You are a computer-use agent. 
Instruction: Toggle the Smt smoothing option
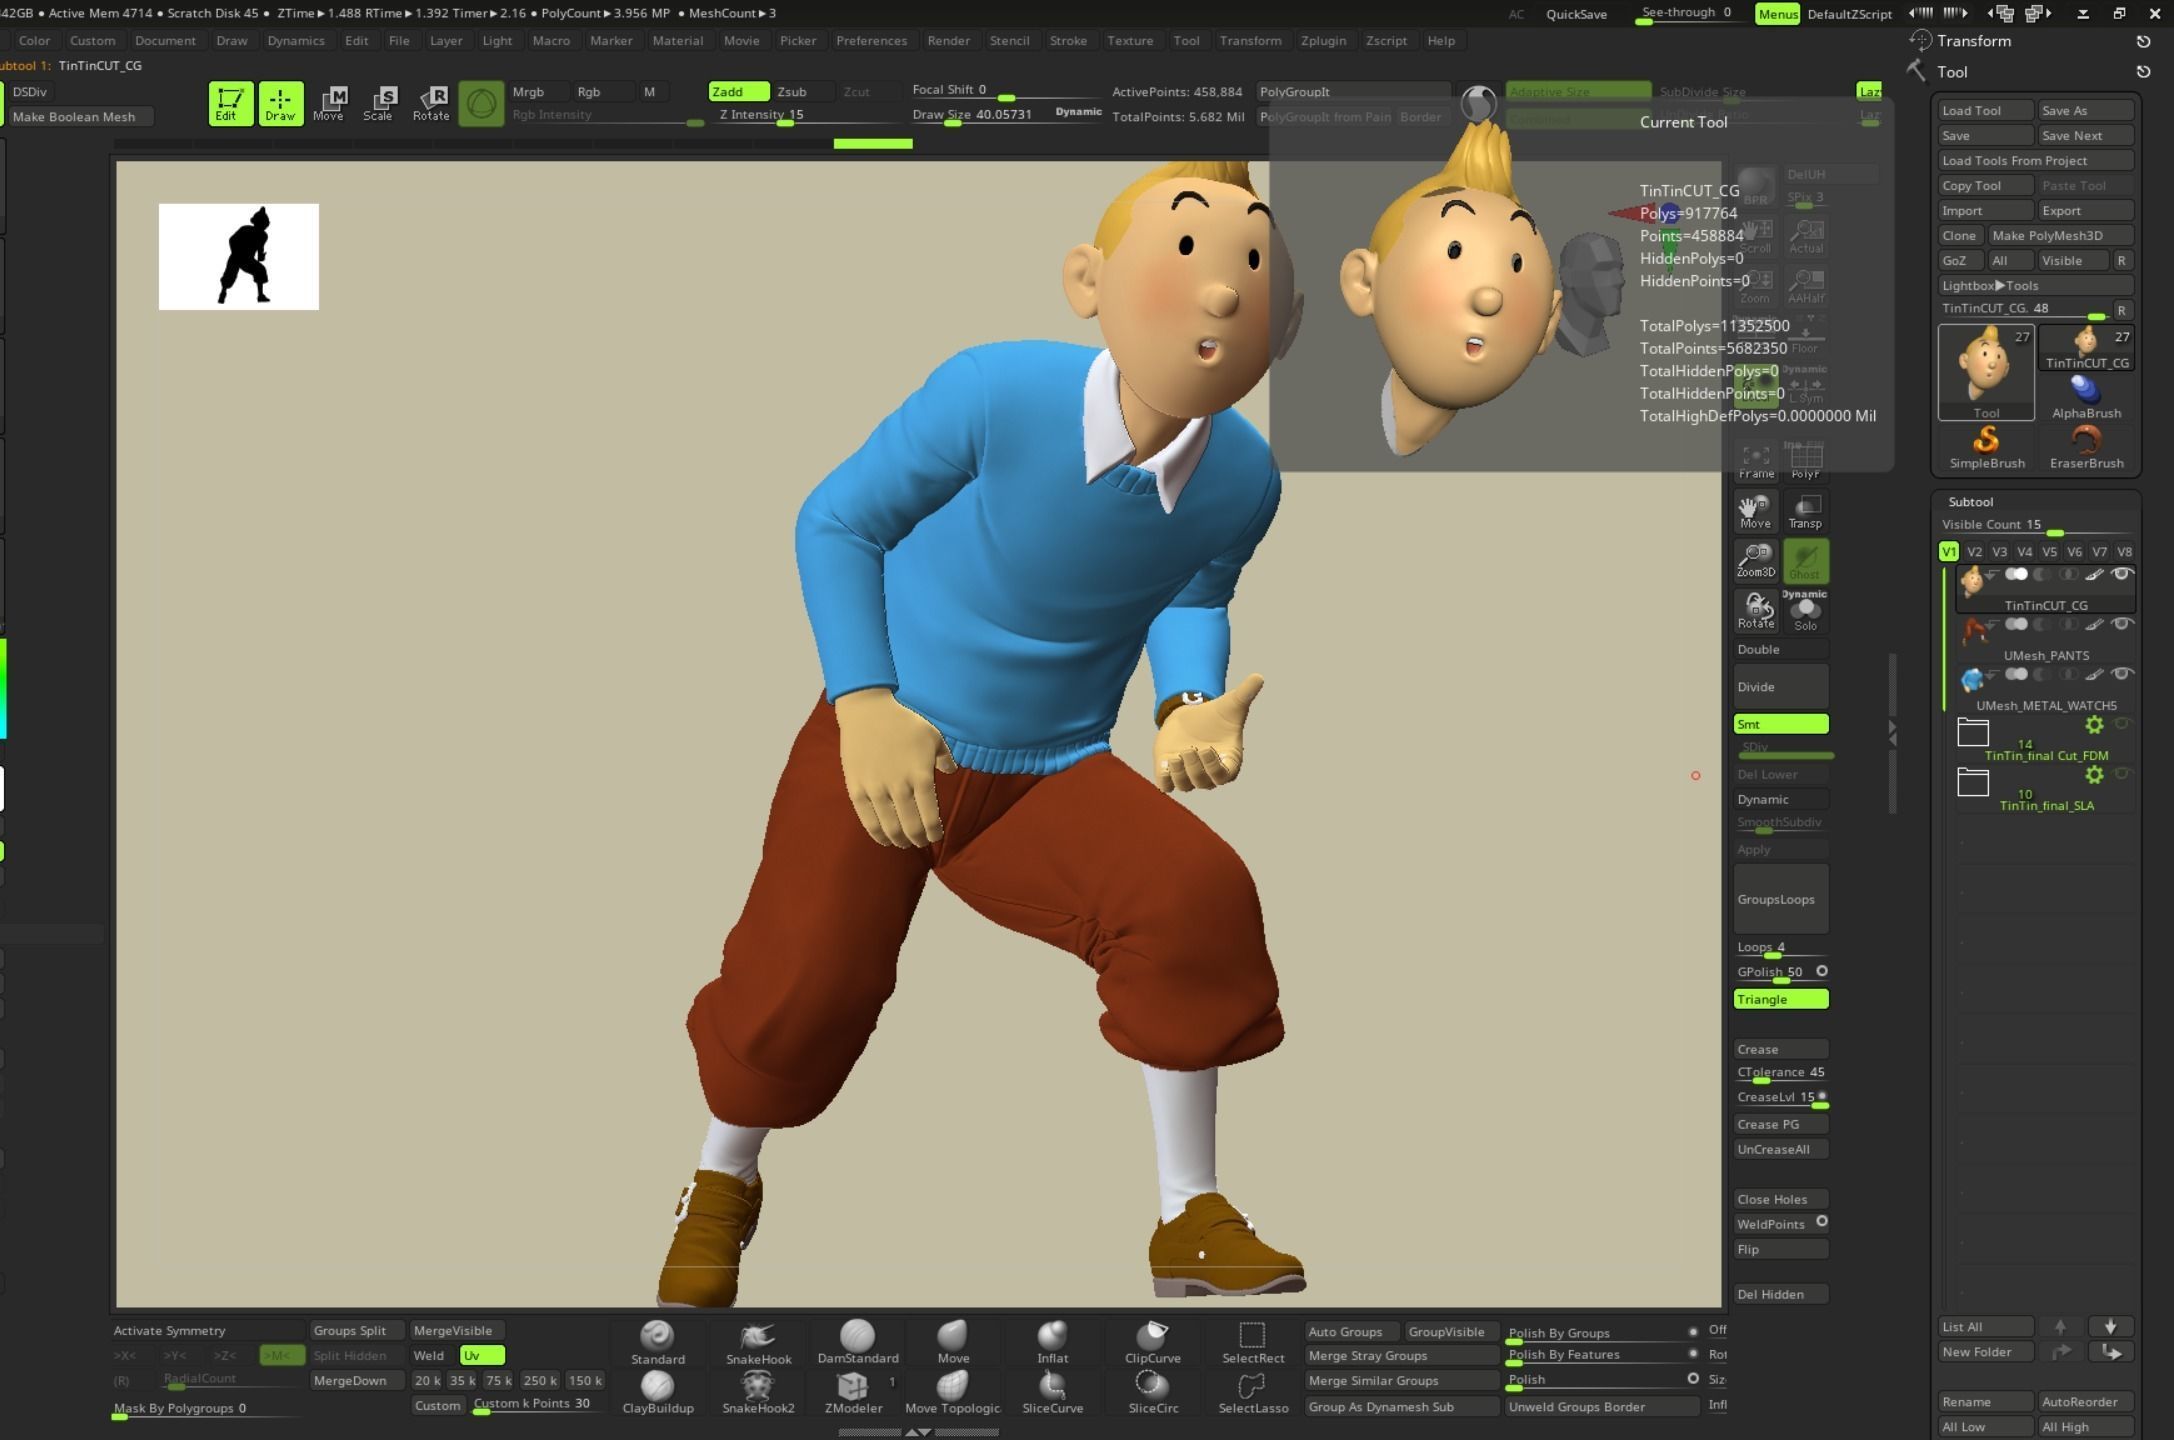[1781, 724]
